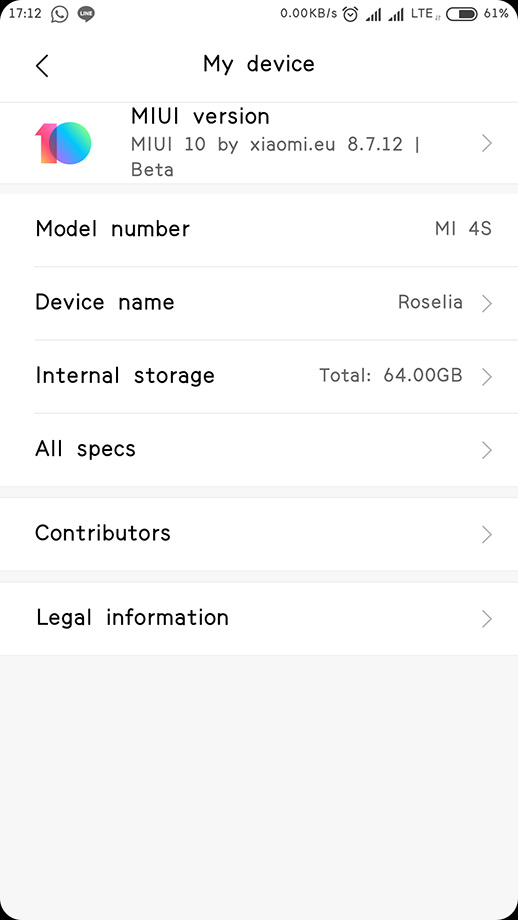Tap the Internal storage label
The height and width of the screenshot is (920, 518).
click(125, 376)
